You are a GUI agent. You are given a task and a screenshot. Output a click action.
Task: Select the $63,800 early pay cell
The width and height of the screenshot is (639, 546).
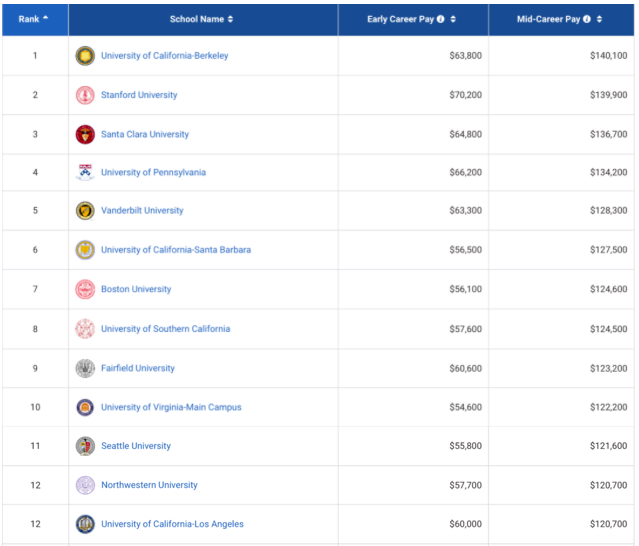413,56
